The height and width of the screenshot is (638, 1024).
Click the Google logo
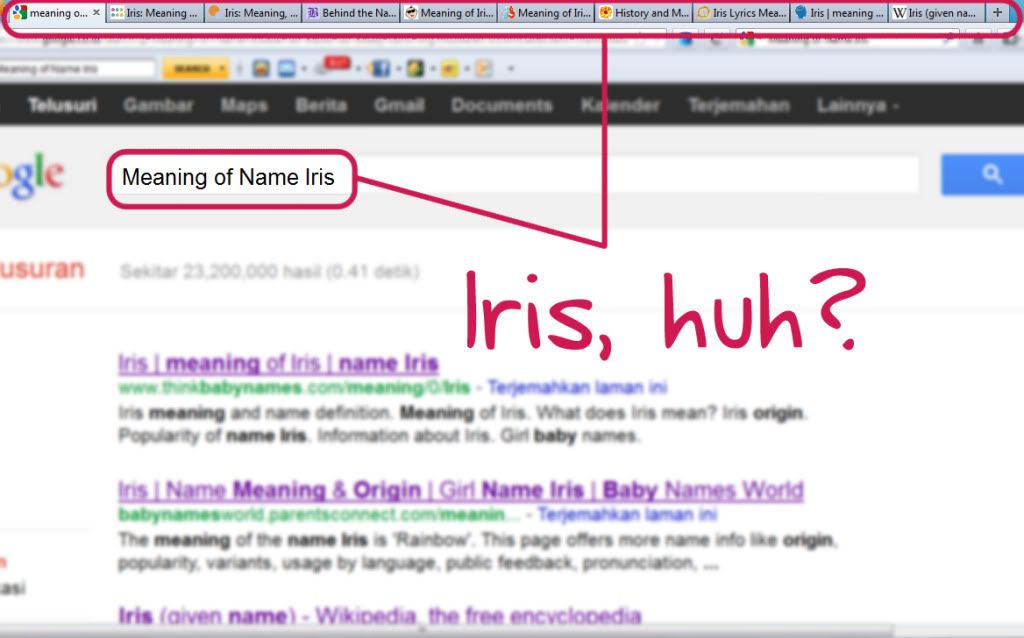[x=31, y=175]
